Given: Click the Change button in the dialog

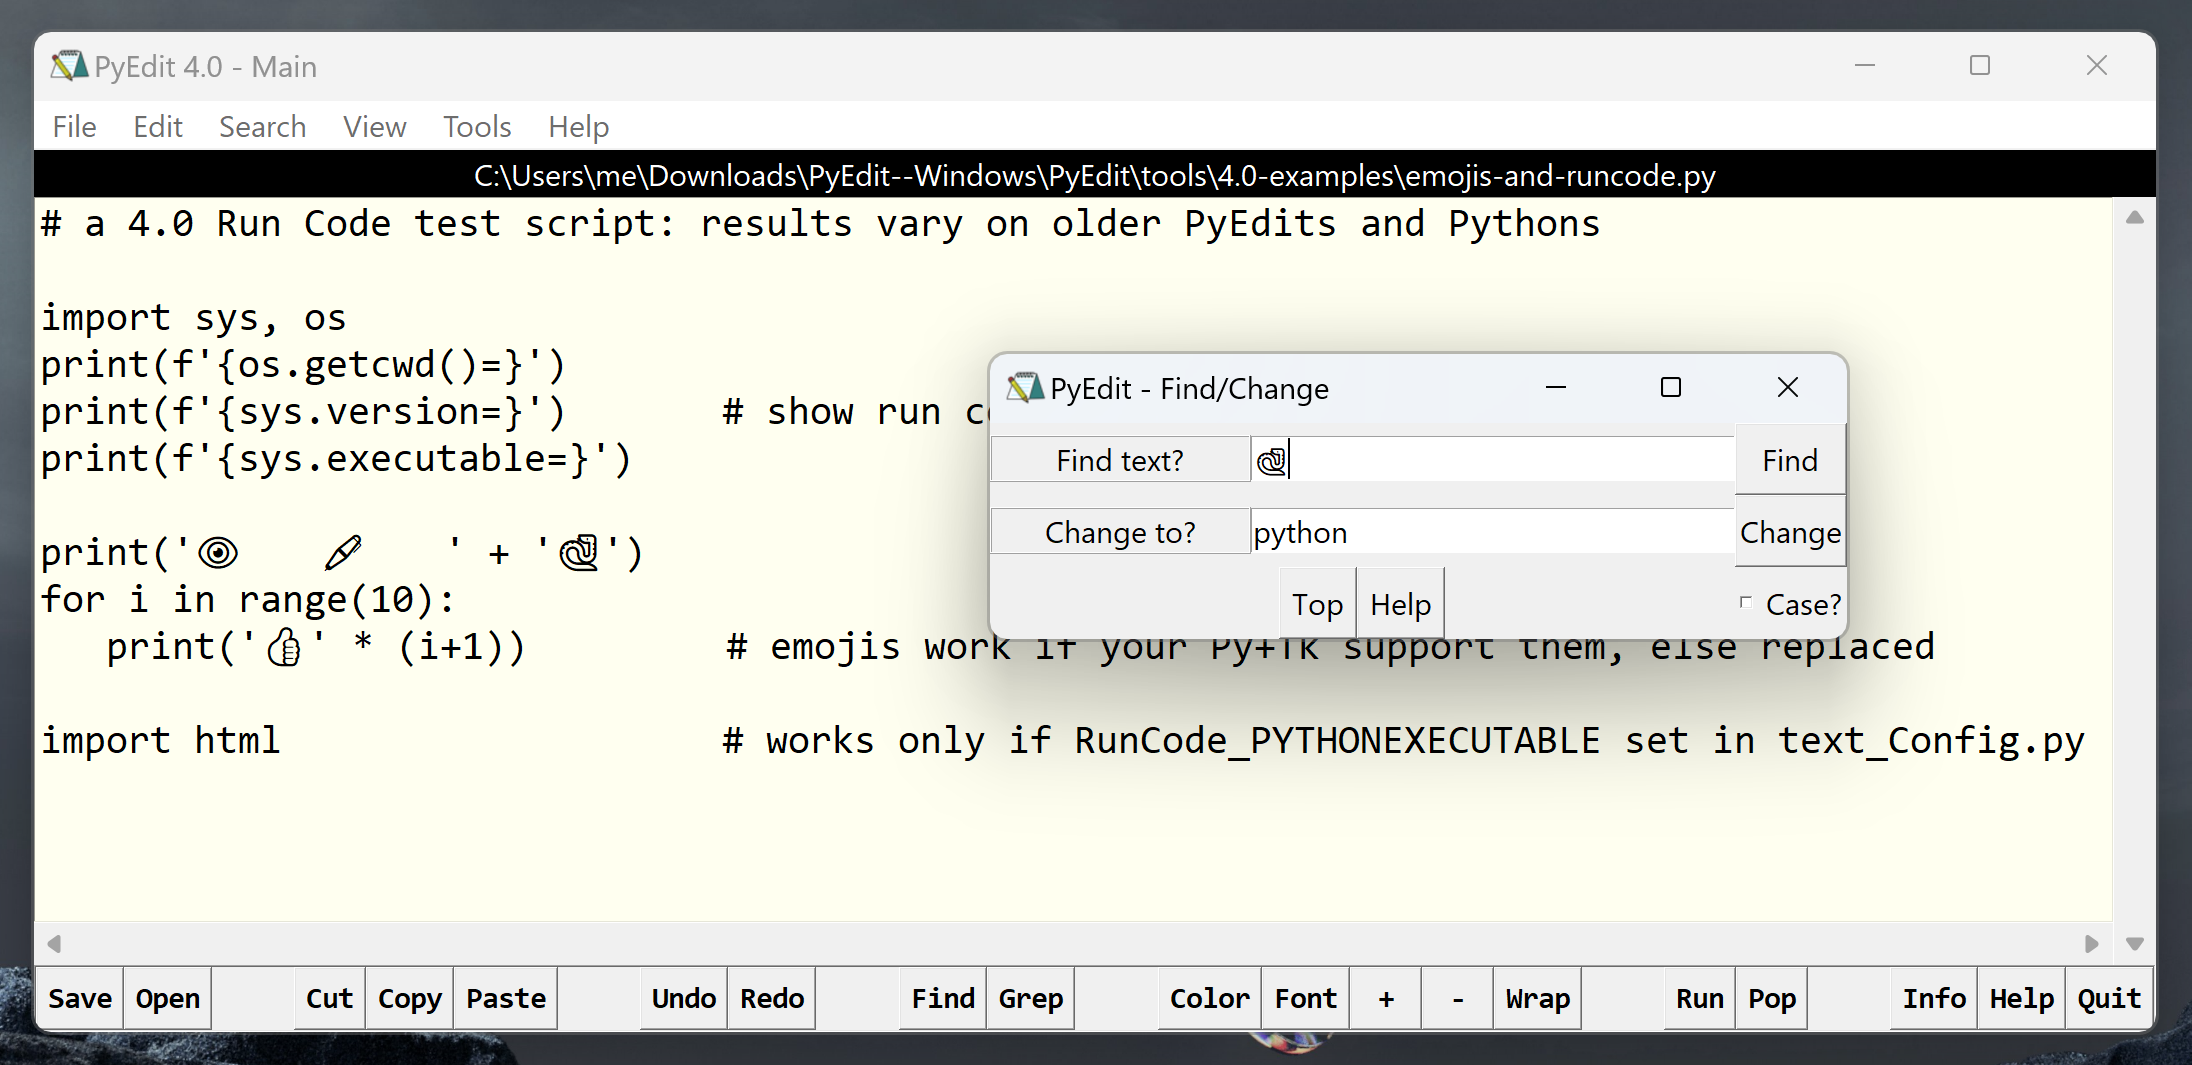Looking at the screenshot, I should [x=1790, y=532].
